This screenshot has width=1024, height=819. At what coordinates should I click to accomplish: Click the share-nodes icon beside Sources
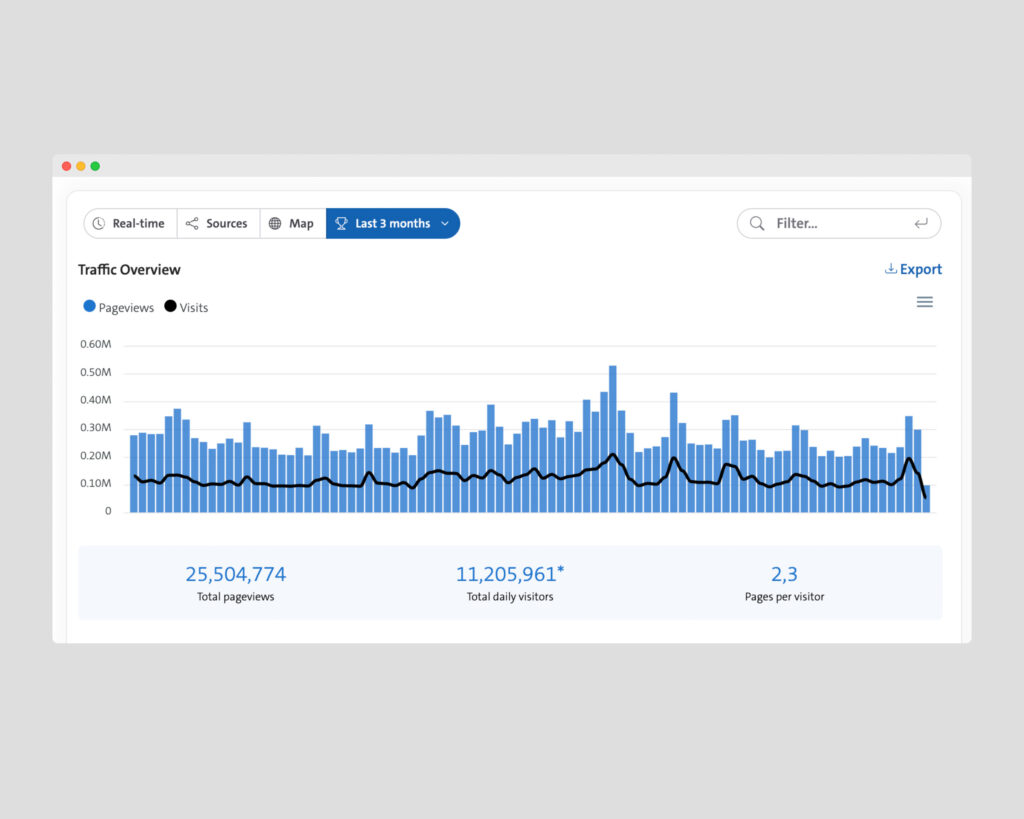[192, 224]
